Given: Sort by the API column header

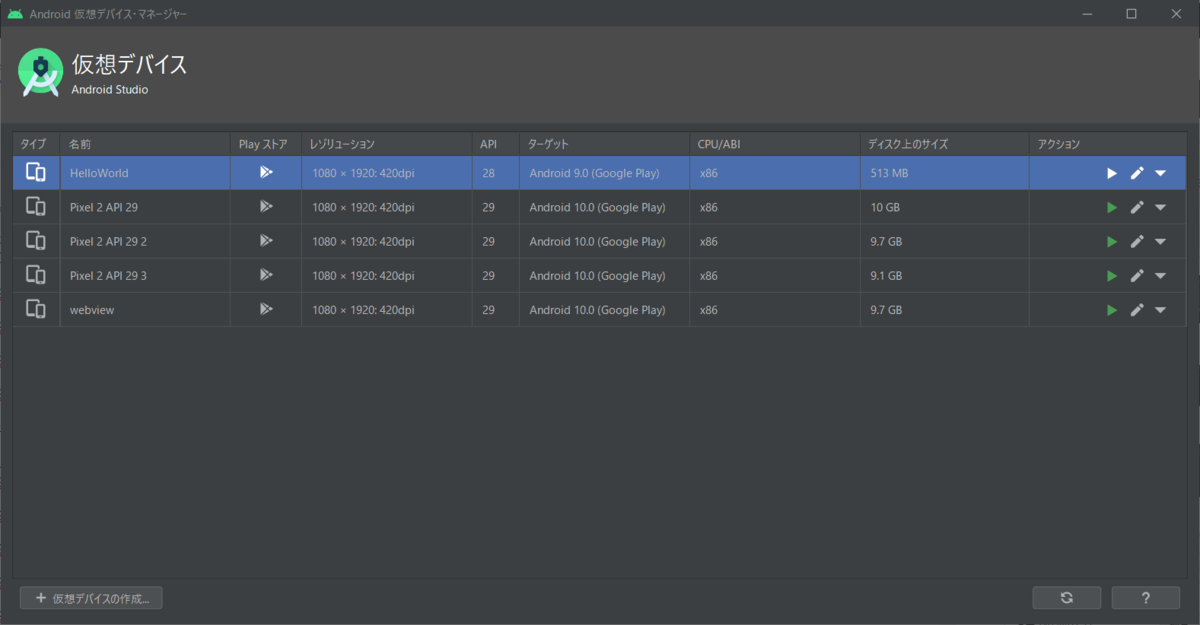Looking at the screenshot, I should click(x=496, y=144).
